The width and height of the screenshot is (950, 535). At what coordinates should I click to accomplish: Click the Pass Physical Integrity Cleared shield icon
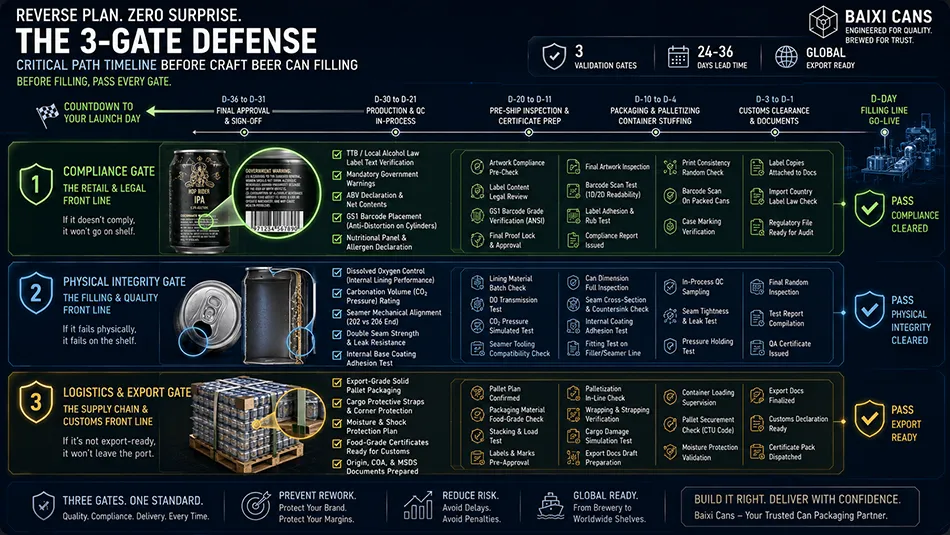click(x=869, y=310)
